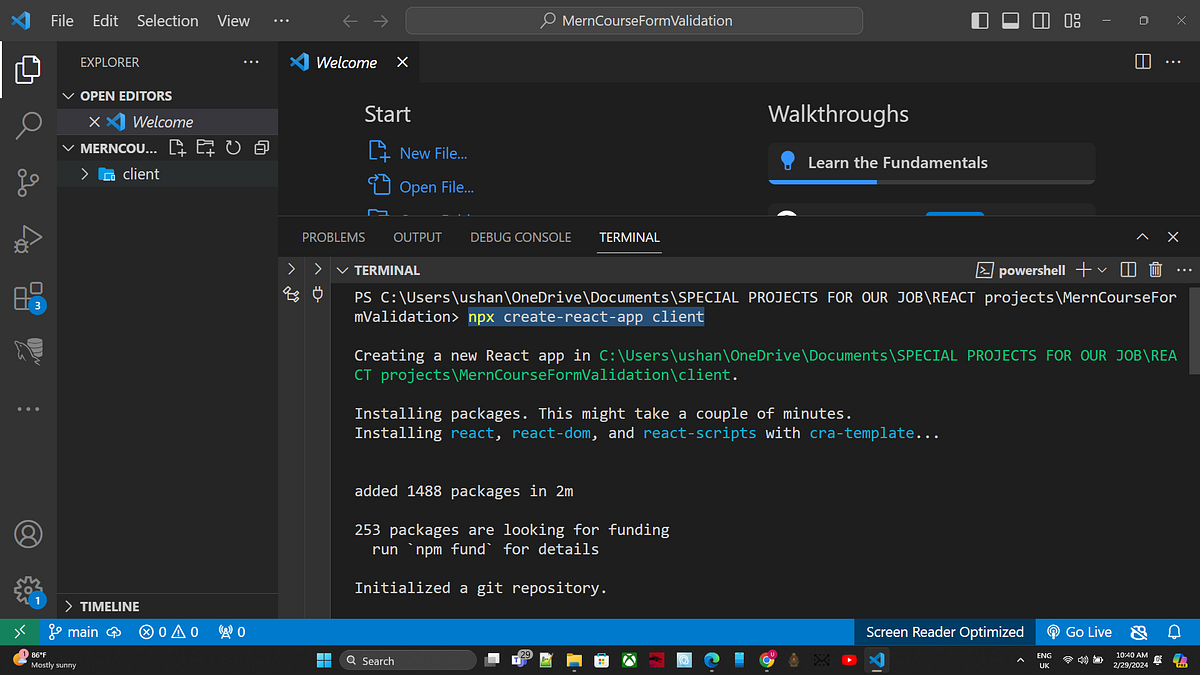Image resolution: width=1200 pixels, height=675 pixels.
Task: Refresh the explorer file tree
Action: click(233, 148)
